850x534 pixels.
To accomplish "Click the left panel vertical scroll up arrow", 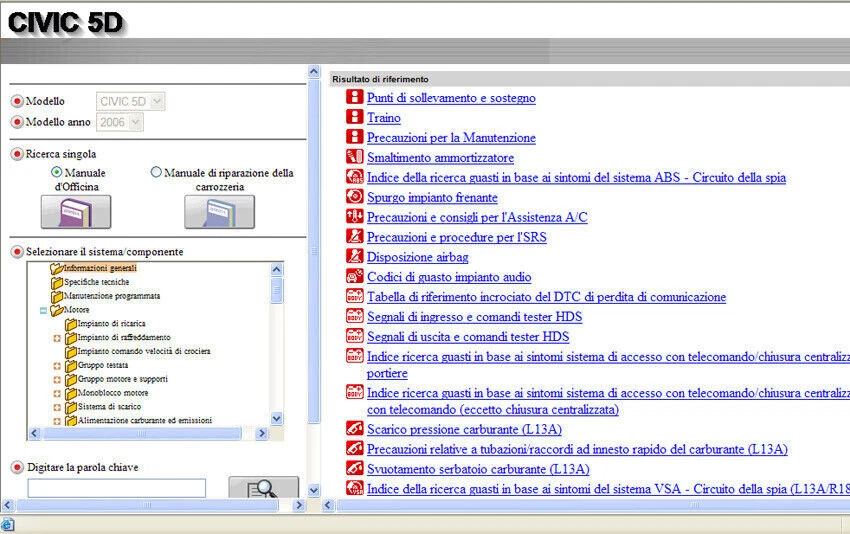I will pos(314,72).
